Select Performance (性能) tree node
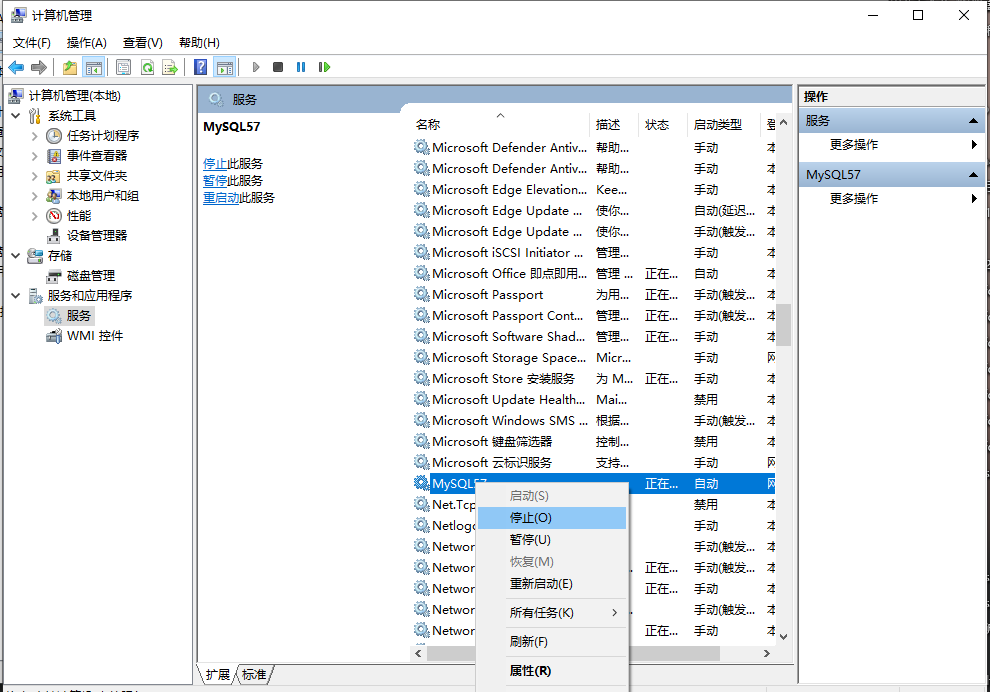 click(x=79, y=216)
